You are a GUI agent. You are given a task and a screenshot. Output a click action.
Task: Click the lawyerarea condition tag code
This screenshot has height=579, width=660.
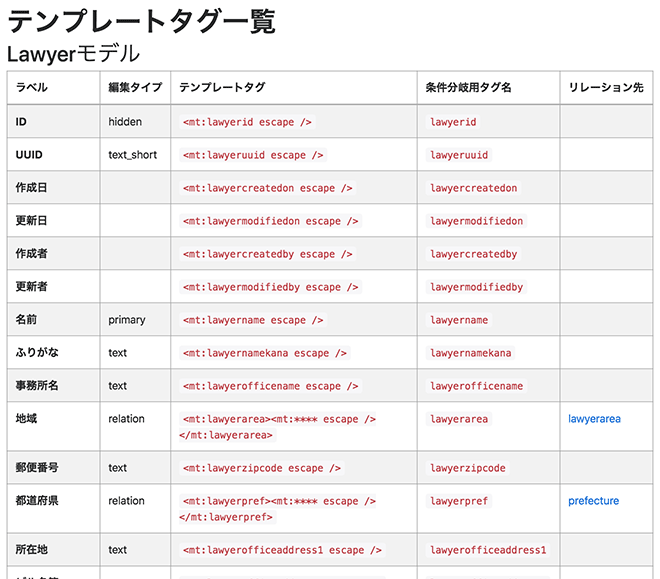[x=459, y=419]
